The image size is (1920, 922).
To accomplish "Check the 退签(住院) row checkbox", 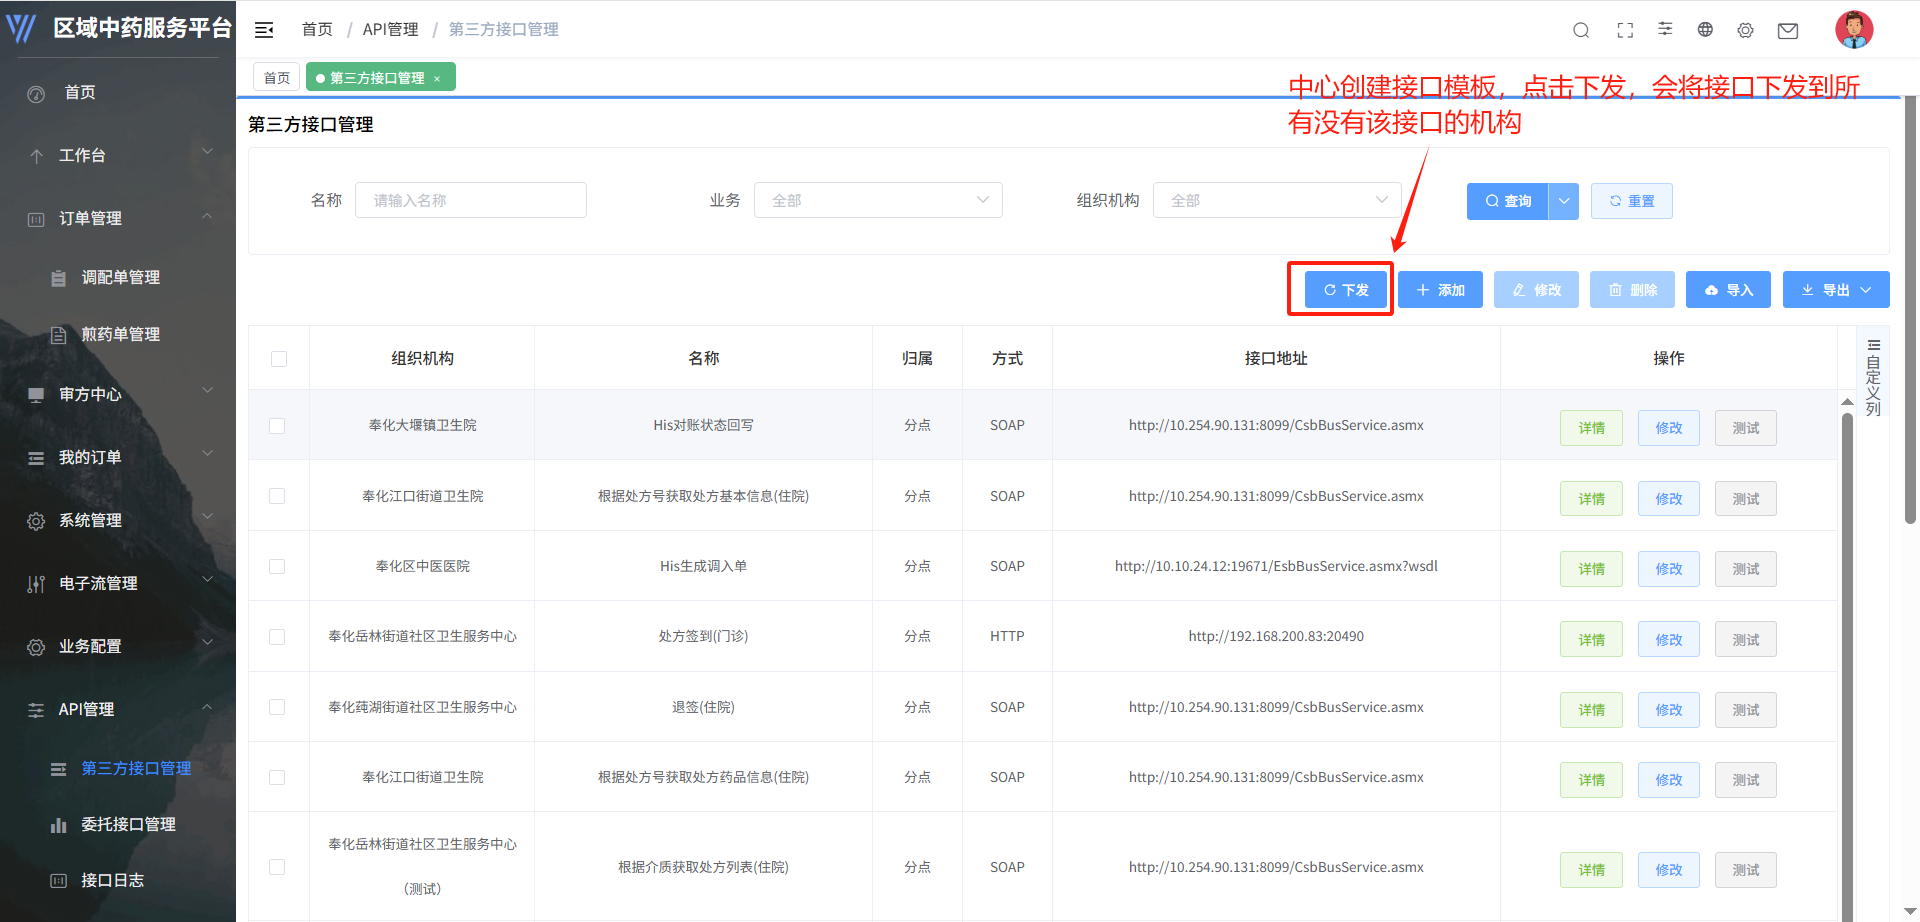I will [x=277, y=707].
